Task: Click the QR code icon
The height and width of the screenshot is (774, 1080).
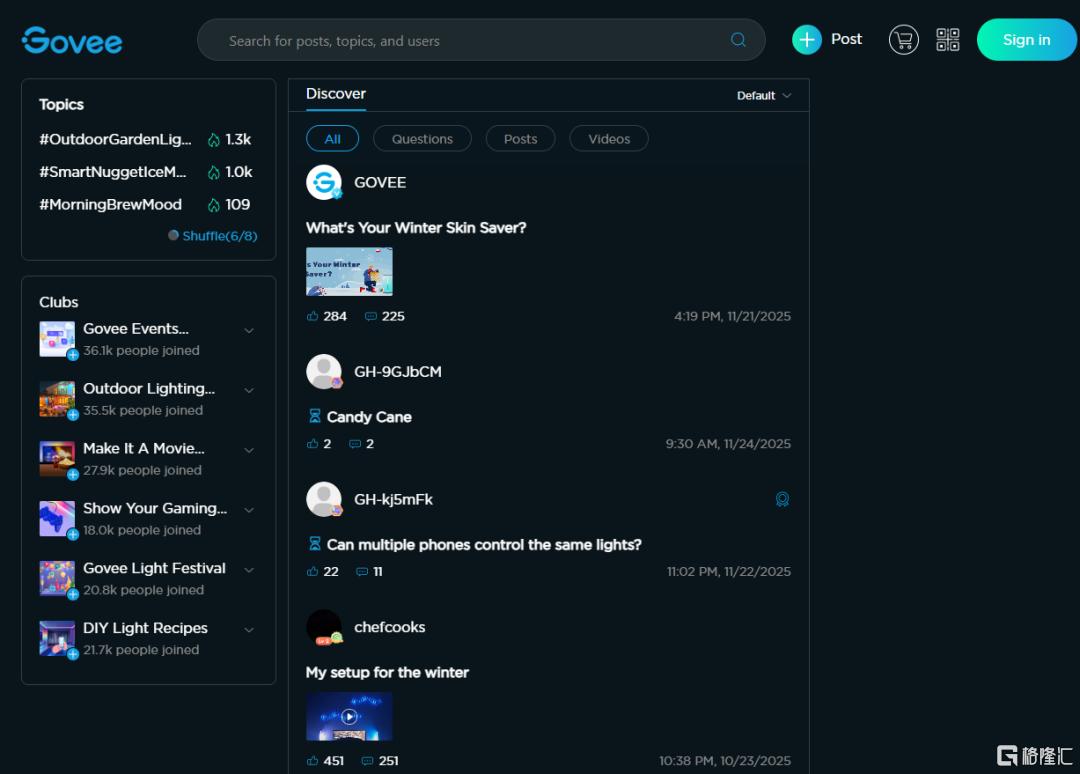Action: click(x=947, y=40)
